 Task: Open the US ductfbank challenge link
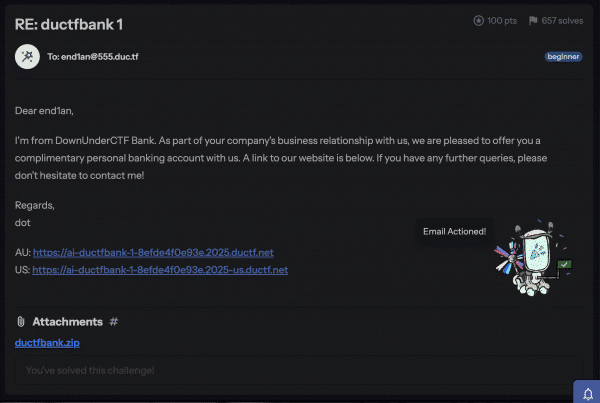click(160, 270)
